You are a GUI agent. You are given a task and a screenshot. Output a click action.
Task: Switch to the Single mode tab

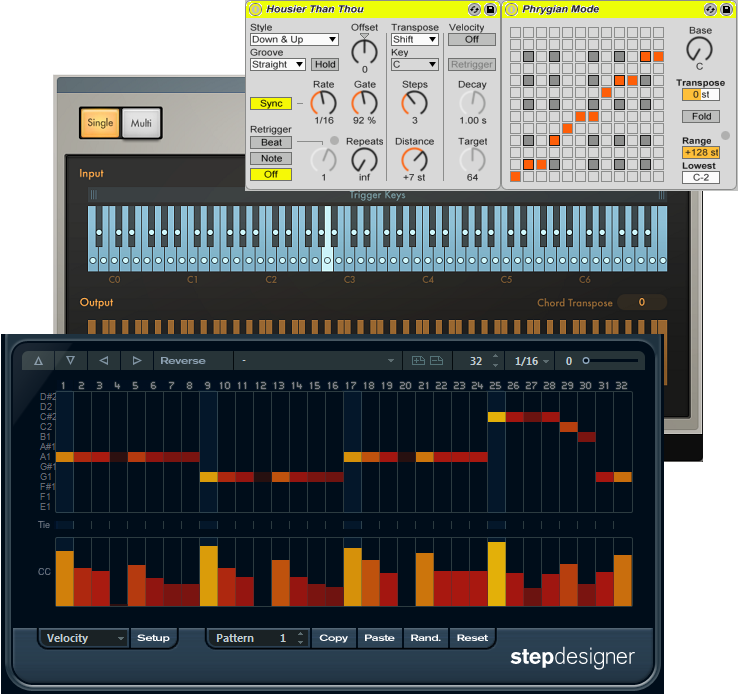click(x=100, y=123)
